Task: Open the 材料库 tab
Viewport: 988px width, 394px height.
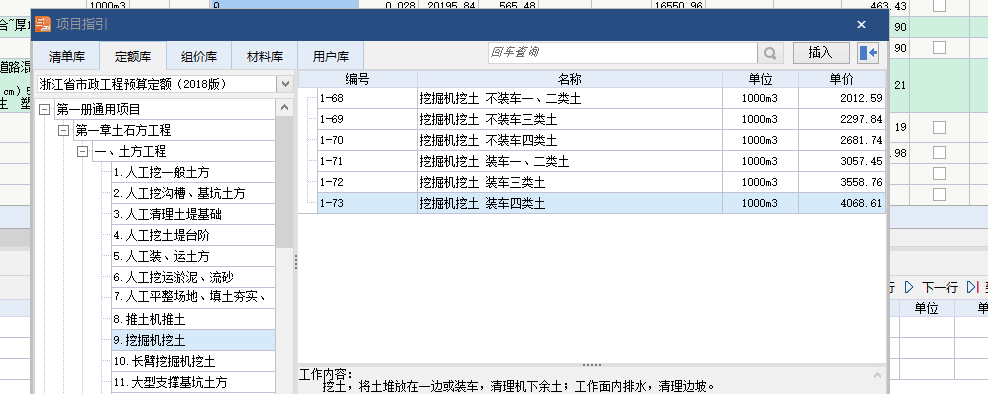Action: [x=265, y=56]
